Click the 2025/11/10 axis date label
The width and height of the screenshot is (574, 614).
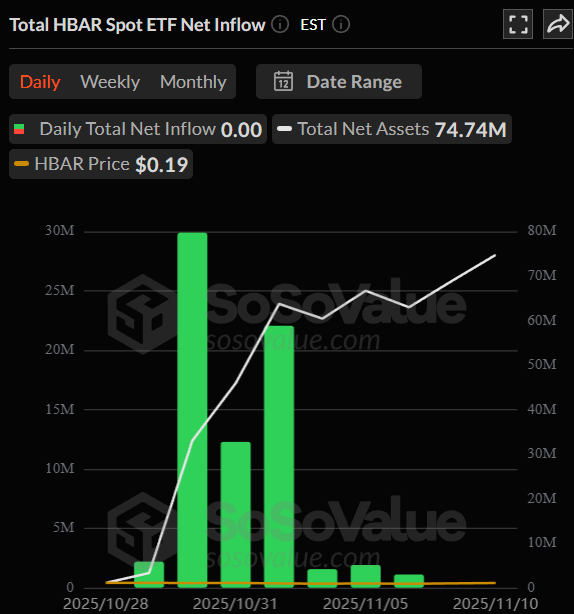pyautogui.click(x=495, y=603)
